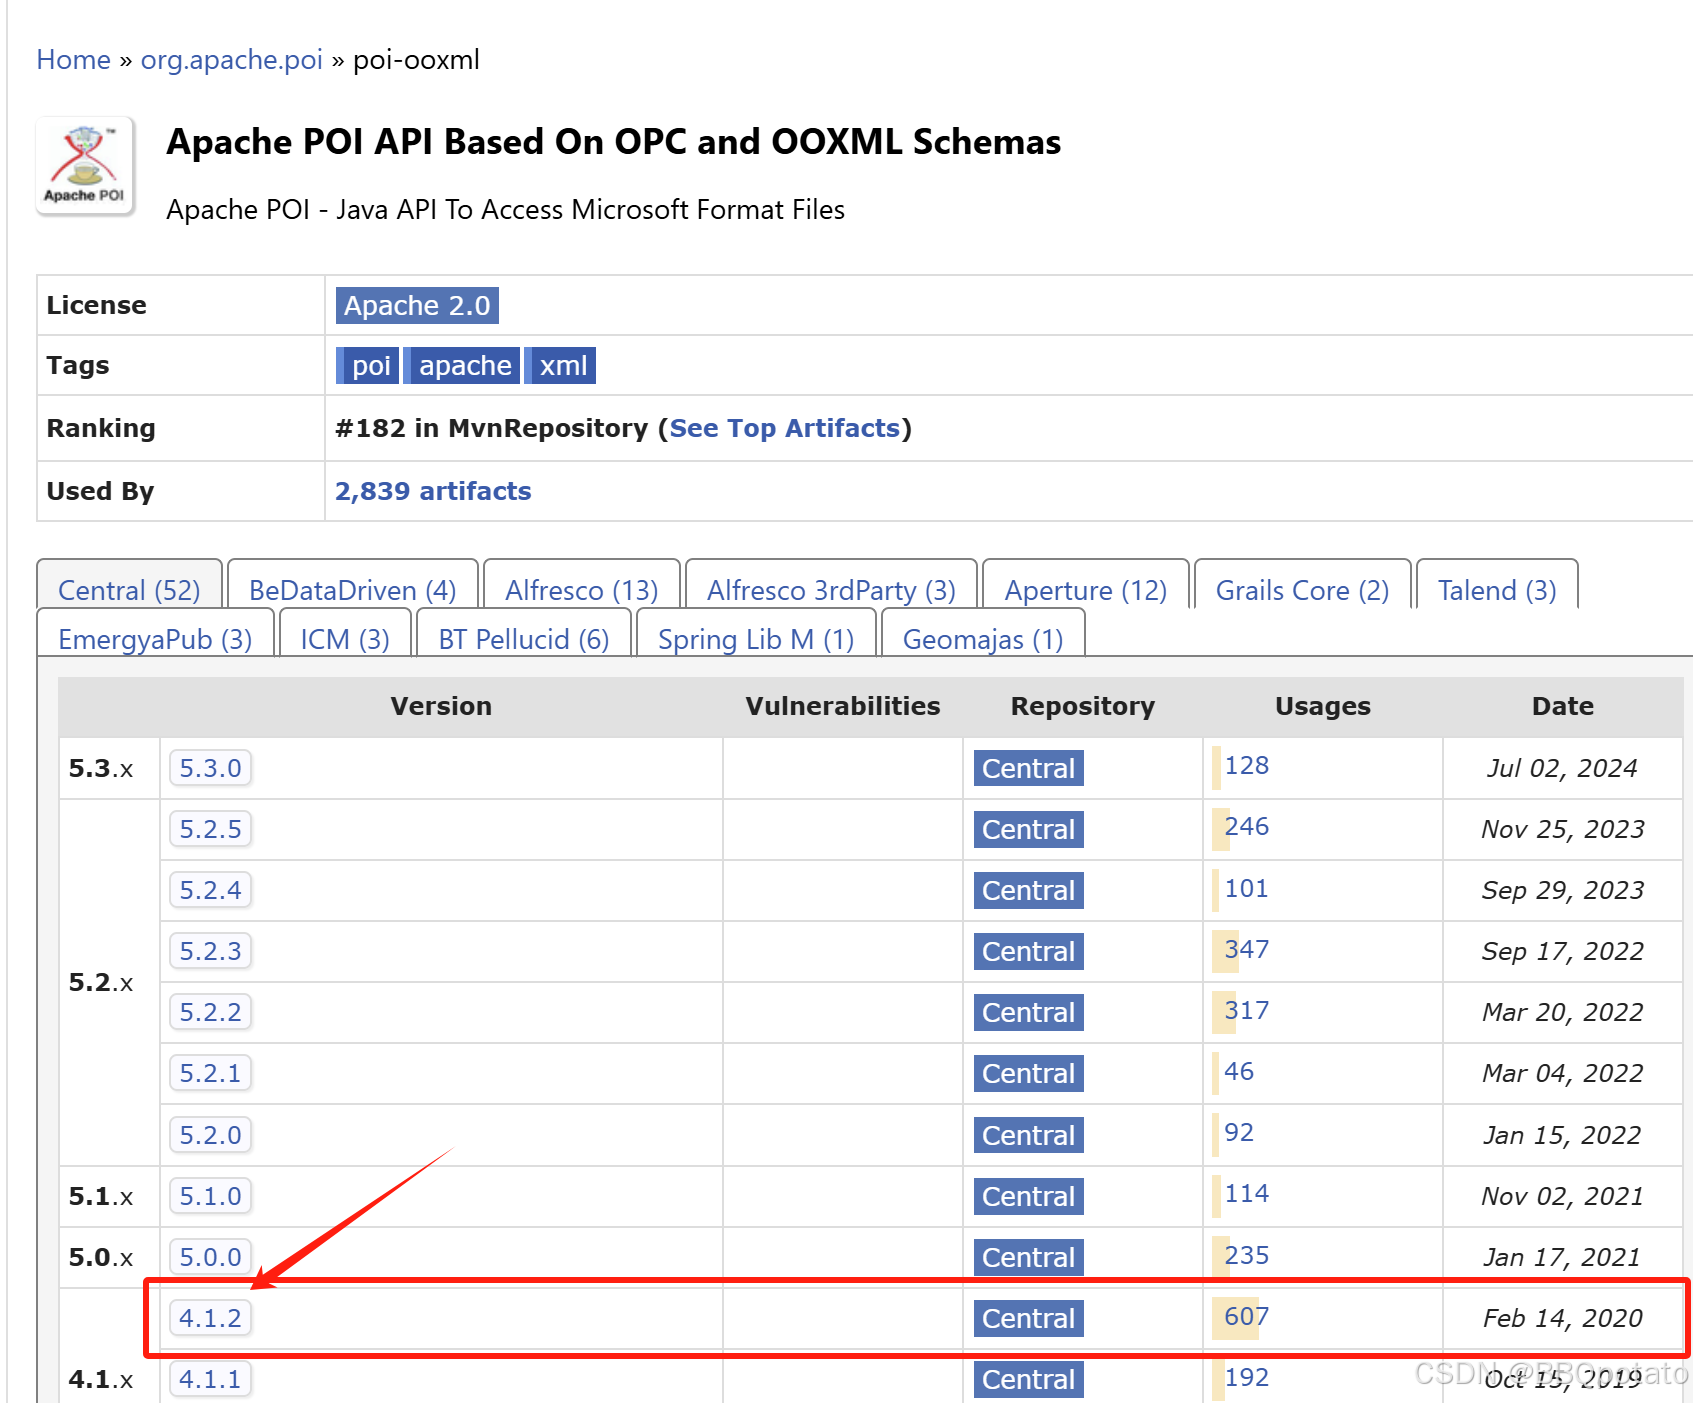Open the 92 usages link for 5.2.0
The width and height of the screenshot is (1693, 1403).
coord(1239,1133)
